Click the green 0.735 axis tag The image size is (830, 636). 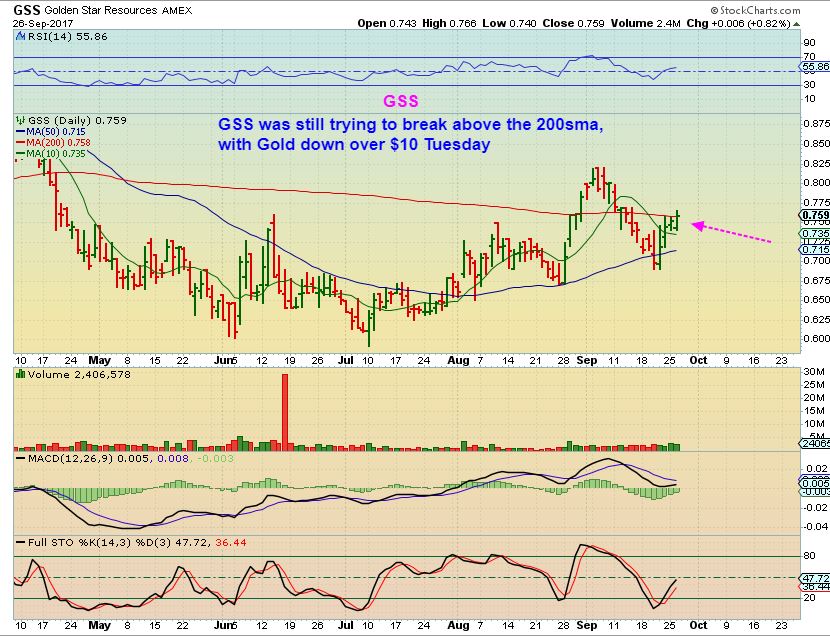(x=815, y=233)
